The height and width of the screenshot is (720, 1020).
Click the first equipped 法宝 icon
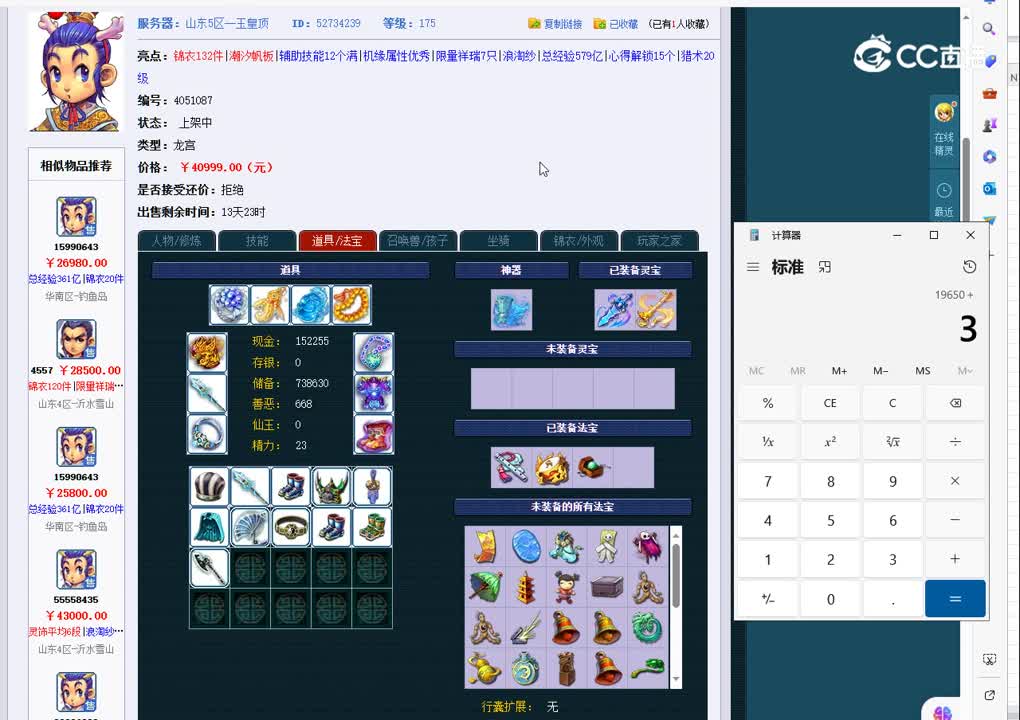pyautogui.click(x=511, y=467)
